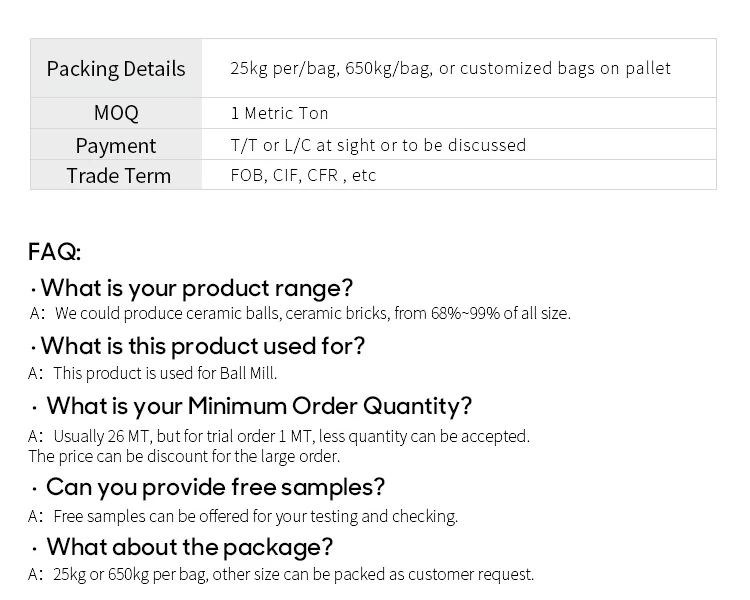Click the Packing Details row label
The height and width of the screenshot is (600, 750).
(116, 69)
